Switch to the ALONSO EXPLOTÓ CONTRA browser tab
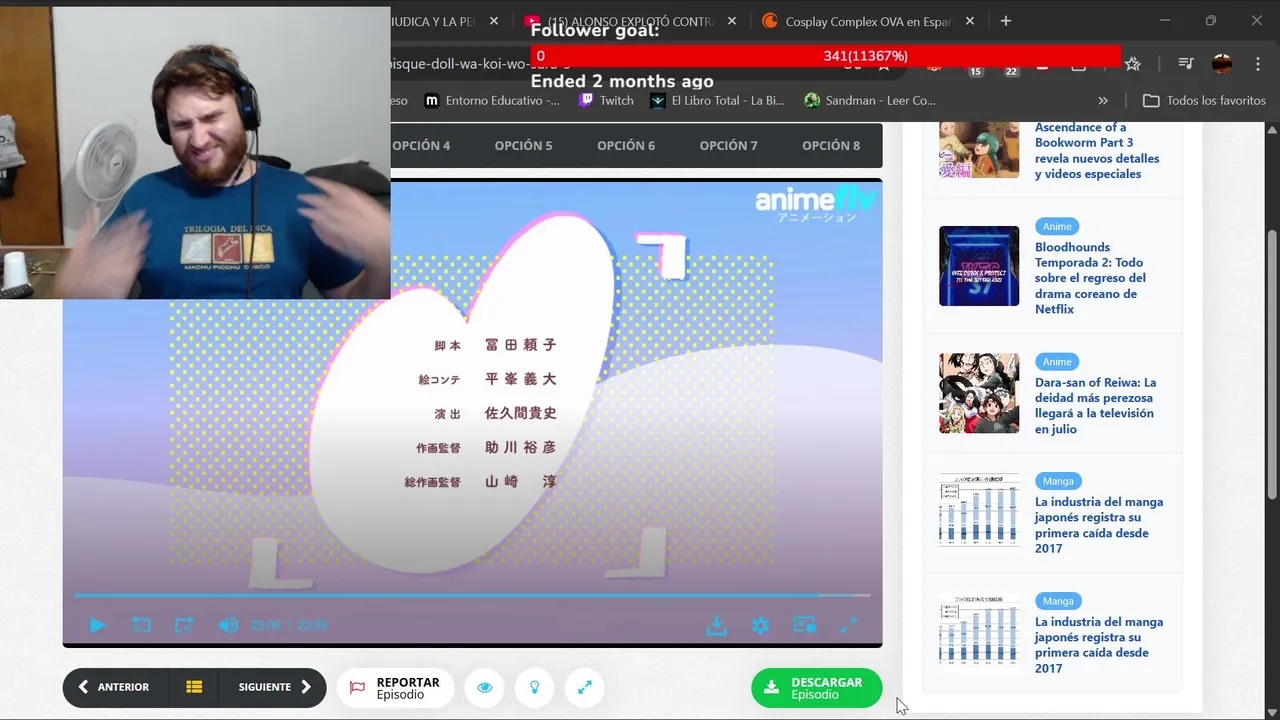Image resolution: width=1280 pixels, height=720 pixels. (630, 21)
